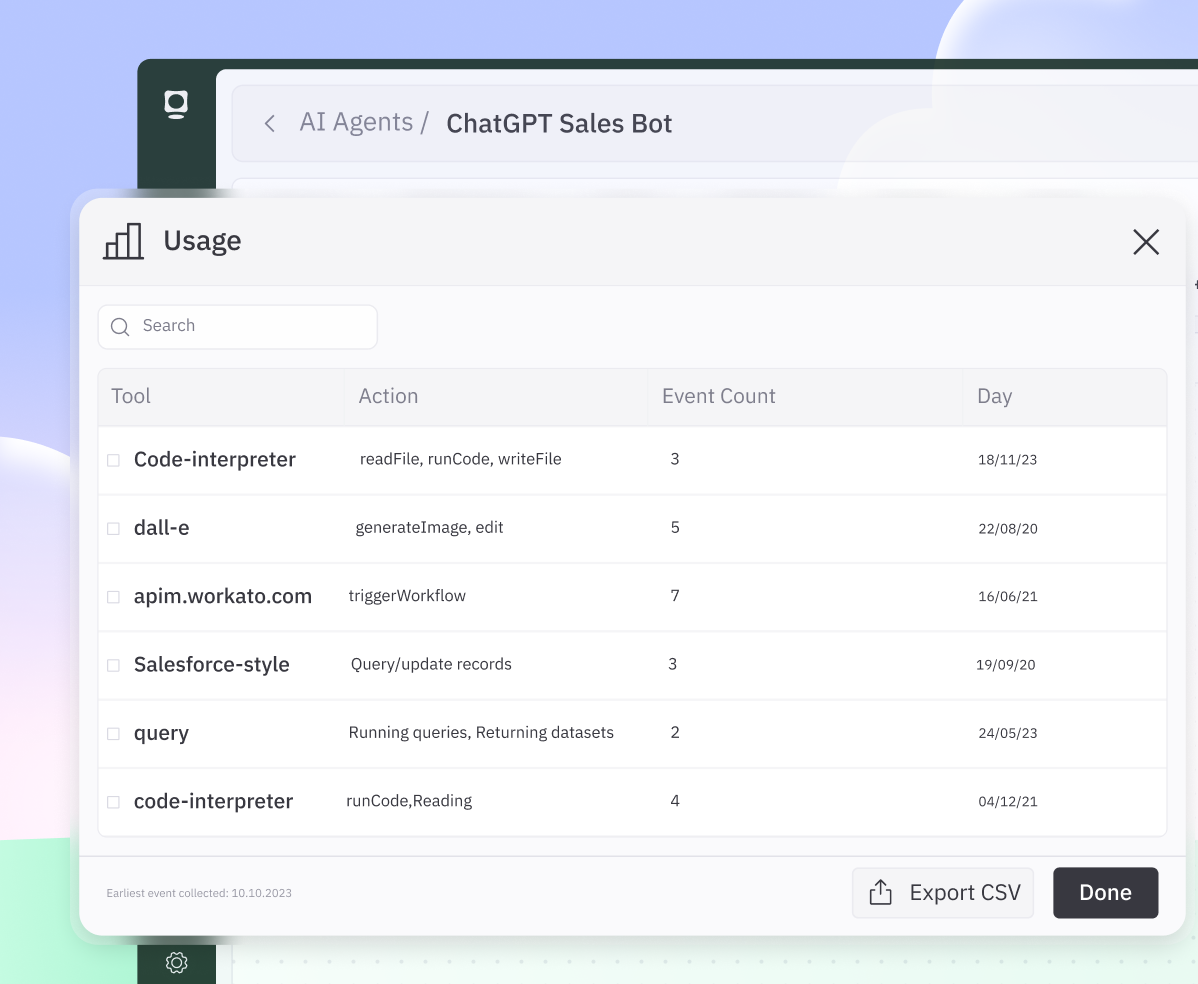Click the magnifier icon in the search box
Image resolution: width=1198 pixels, height=984 pixels.
[120, 327]
